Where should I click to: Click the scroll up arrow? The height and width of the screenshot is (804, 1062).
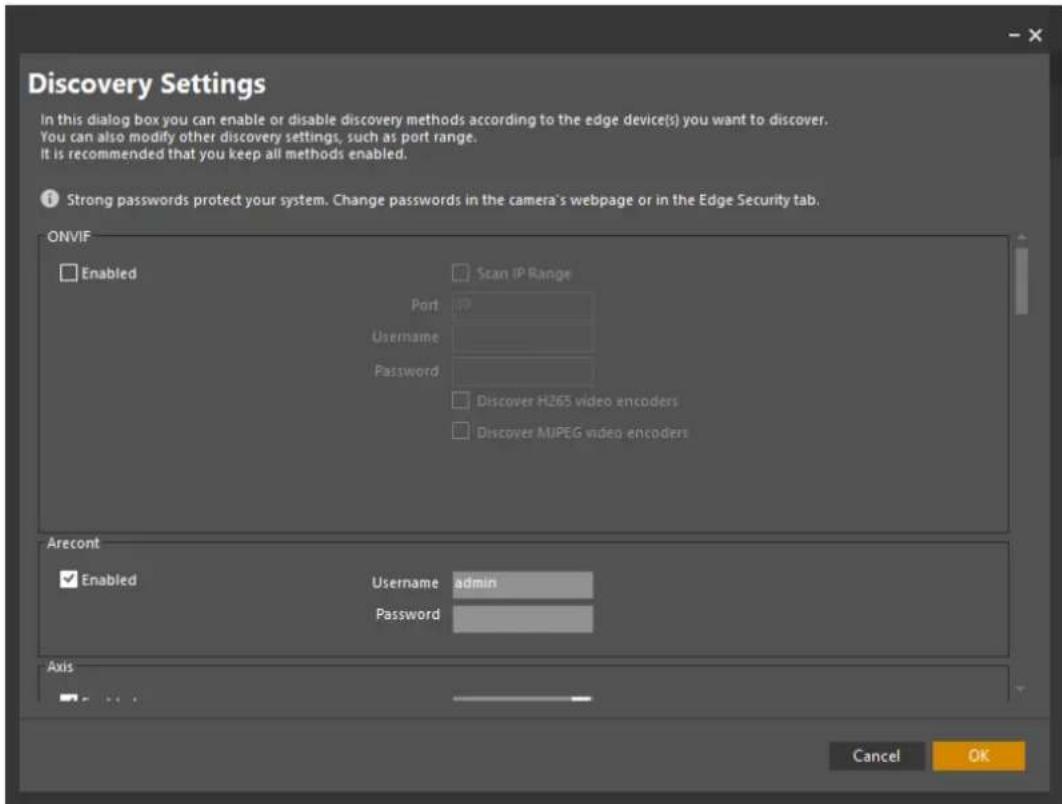coord(1021,238)
